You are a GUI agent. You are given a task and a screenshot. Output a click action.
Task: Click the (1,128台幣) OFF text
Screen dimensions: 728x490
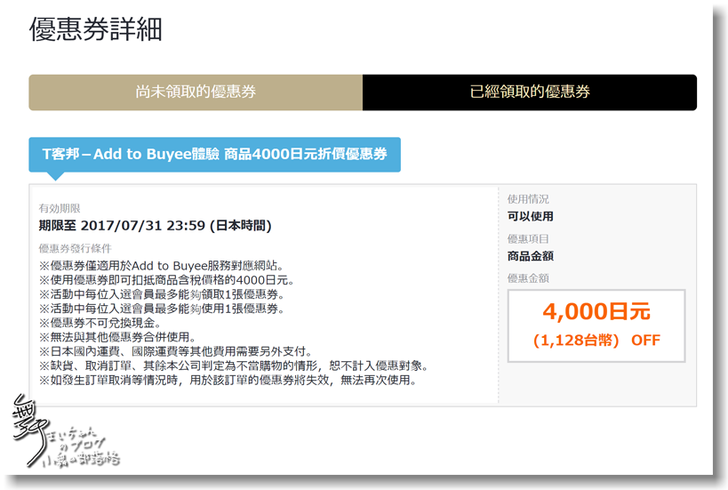pyautogui.click(x=596, y=340)
